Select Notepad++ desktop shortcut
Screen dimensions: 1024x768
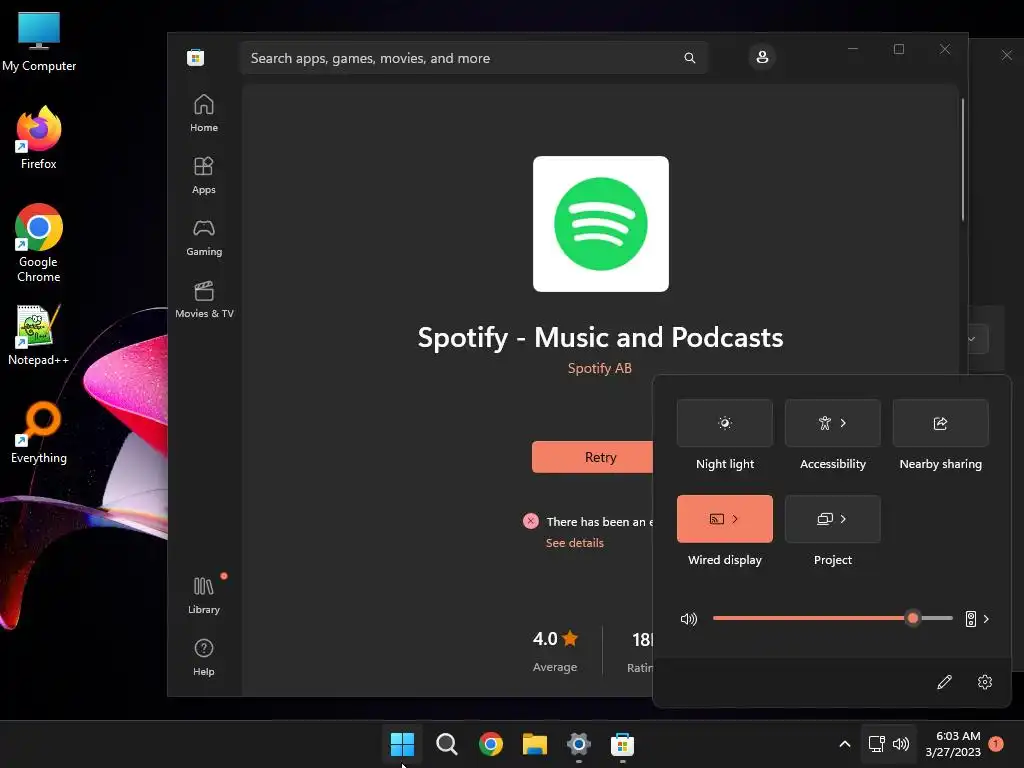click(39, 335)
